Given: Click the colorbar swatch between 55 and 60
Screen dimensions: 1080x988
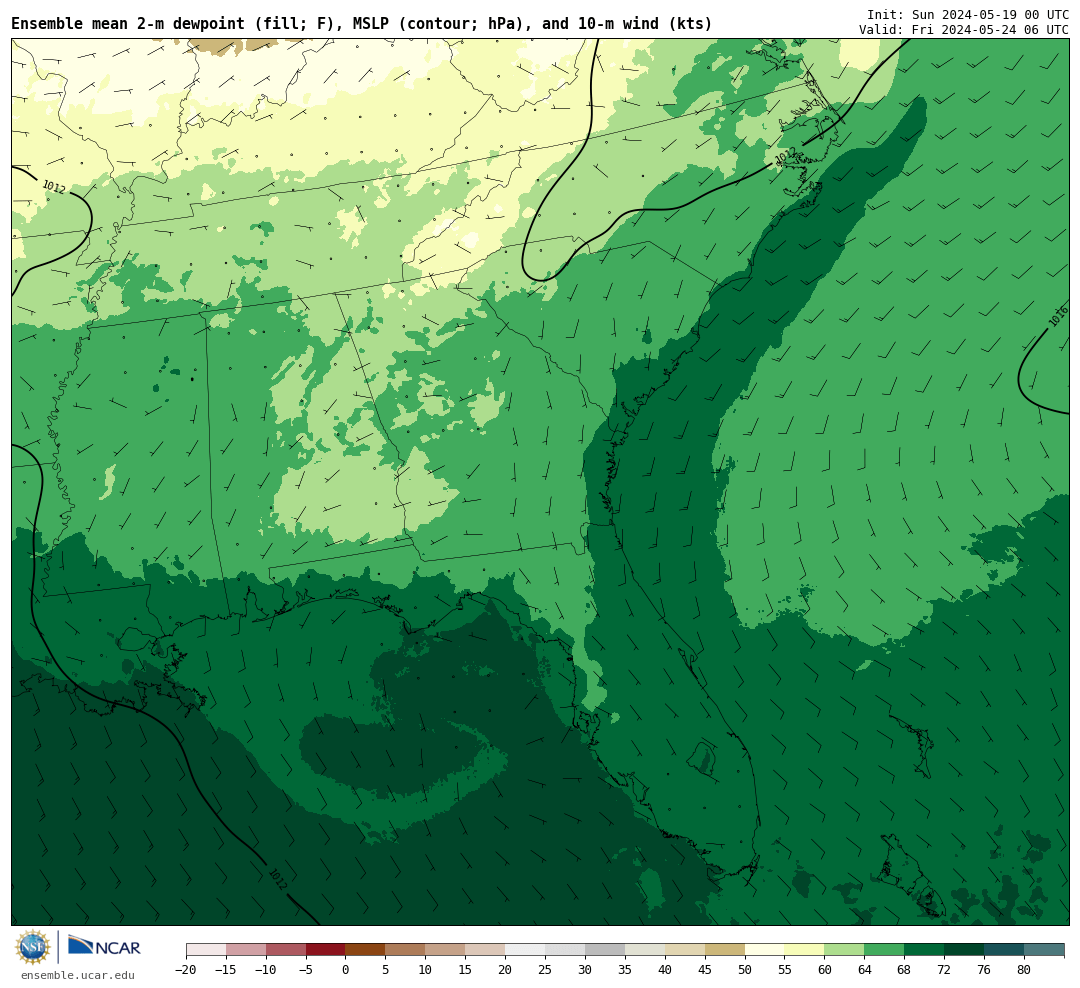Looking at the screenshot, I should [804, 950].
